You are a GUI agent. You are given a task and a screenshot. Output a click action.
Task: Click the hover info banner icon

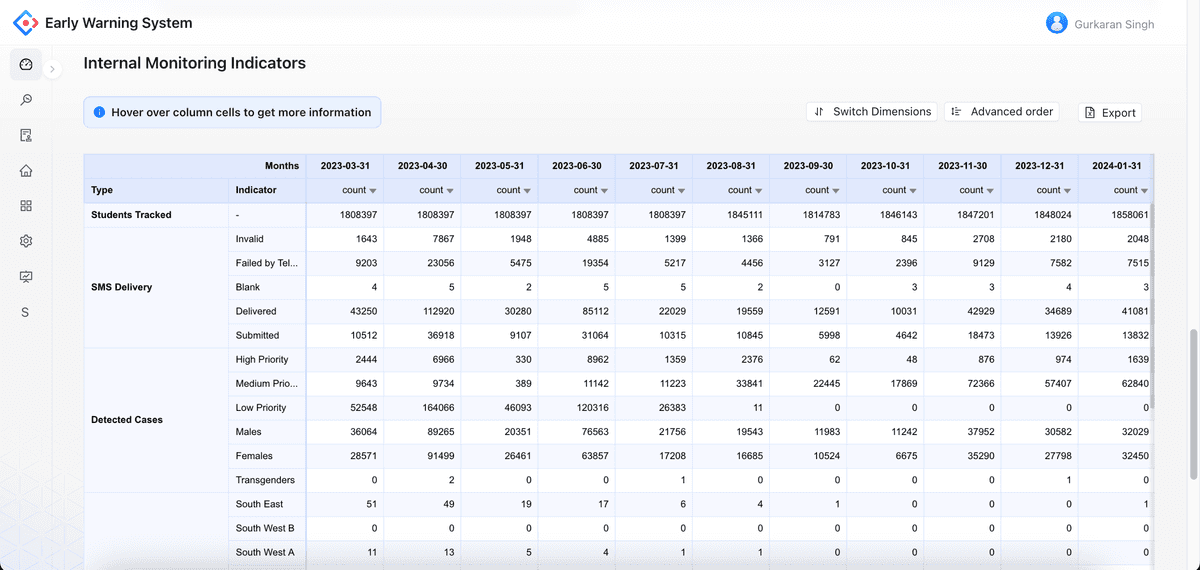[x=99, y=113]
